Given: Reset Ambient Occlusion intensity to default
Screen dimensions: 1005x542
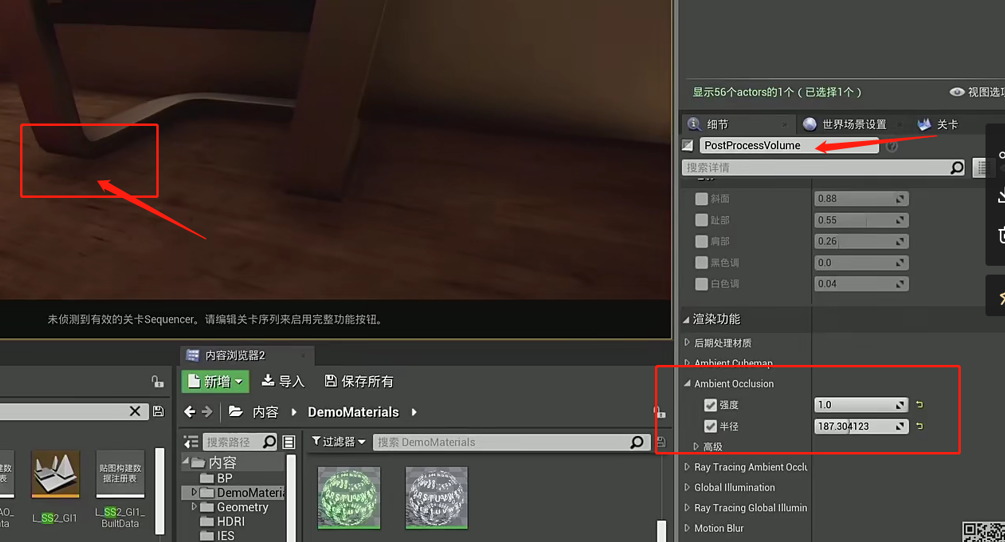Looking at the screenshot, I should point(919,405).
